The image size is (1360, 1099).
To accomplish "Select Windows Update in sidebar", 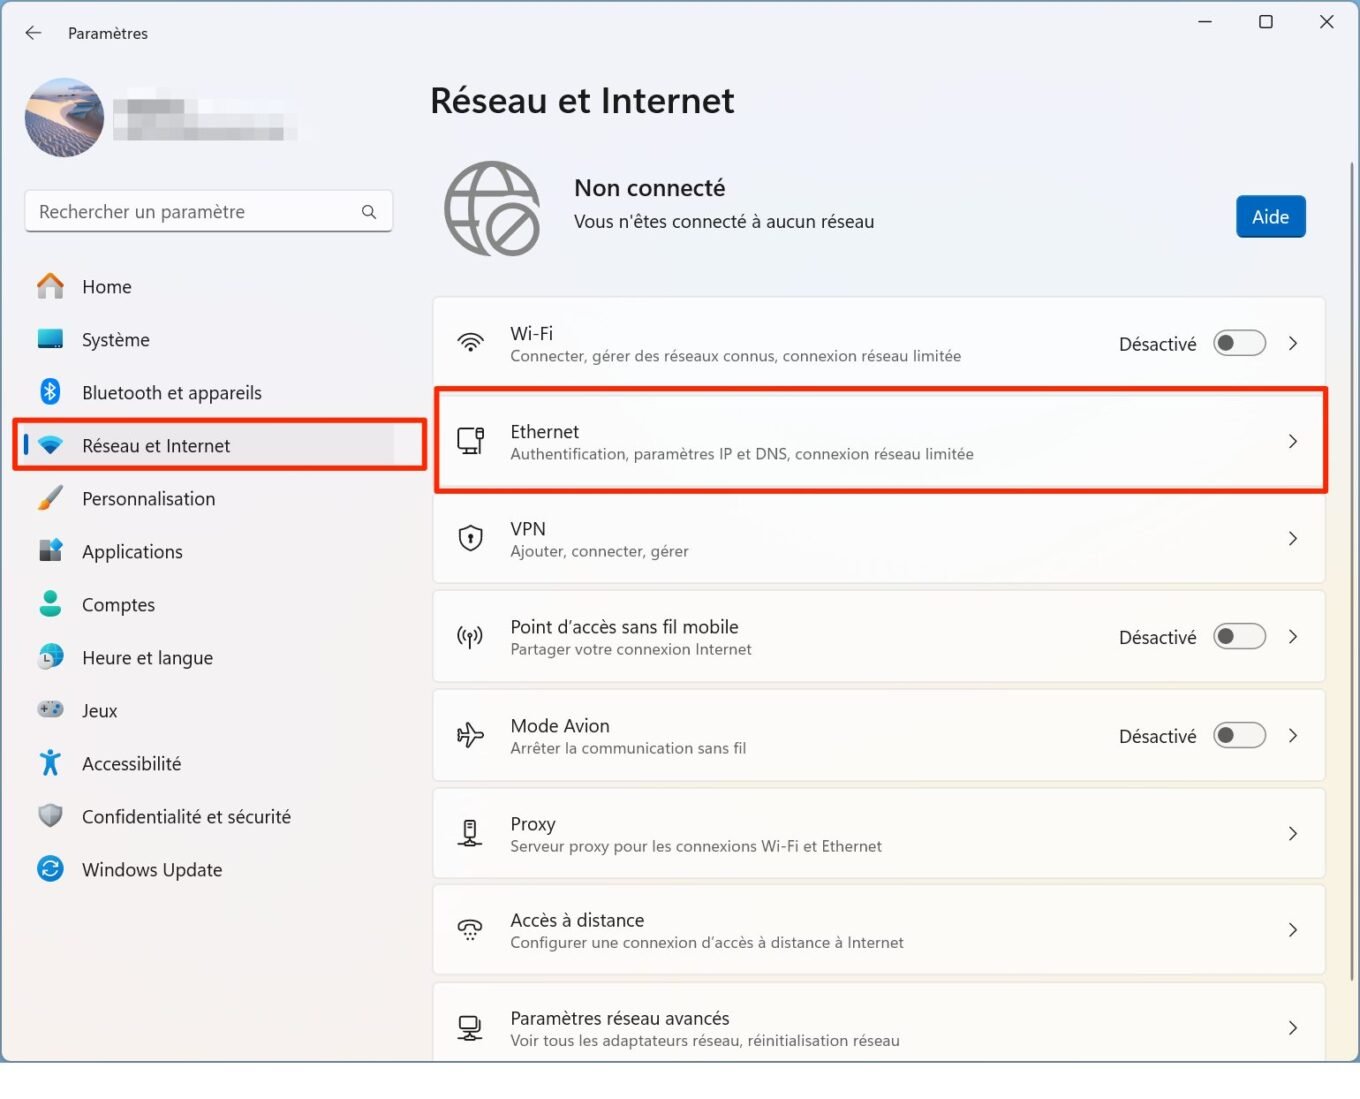I will click(208, 870).
